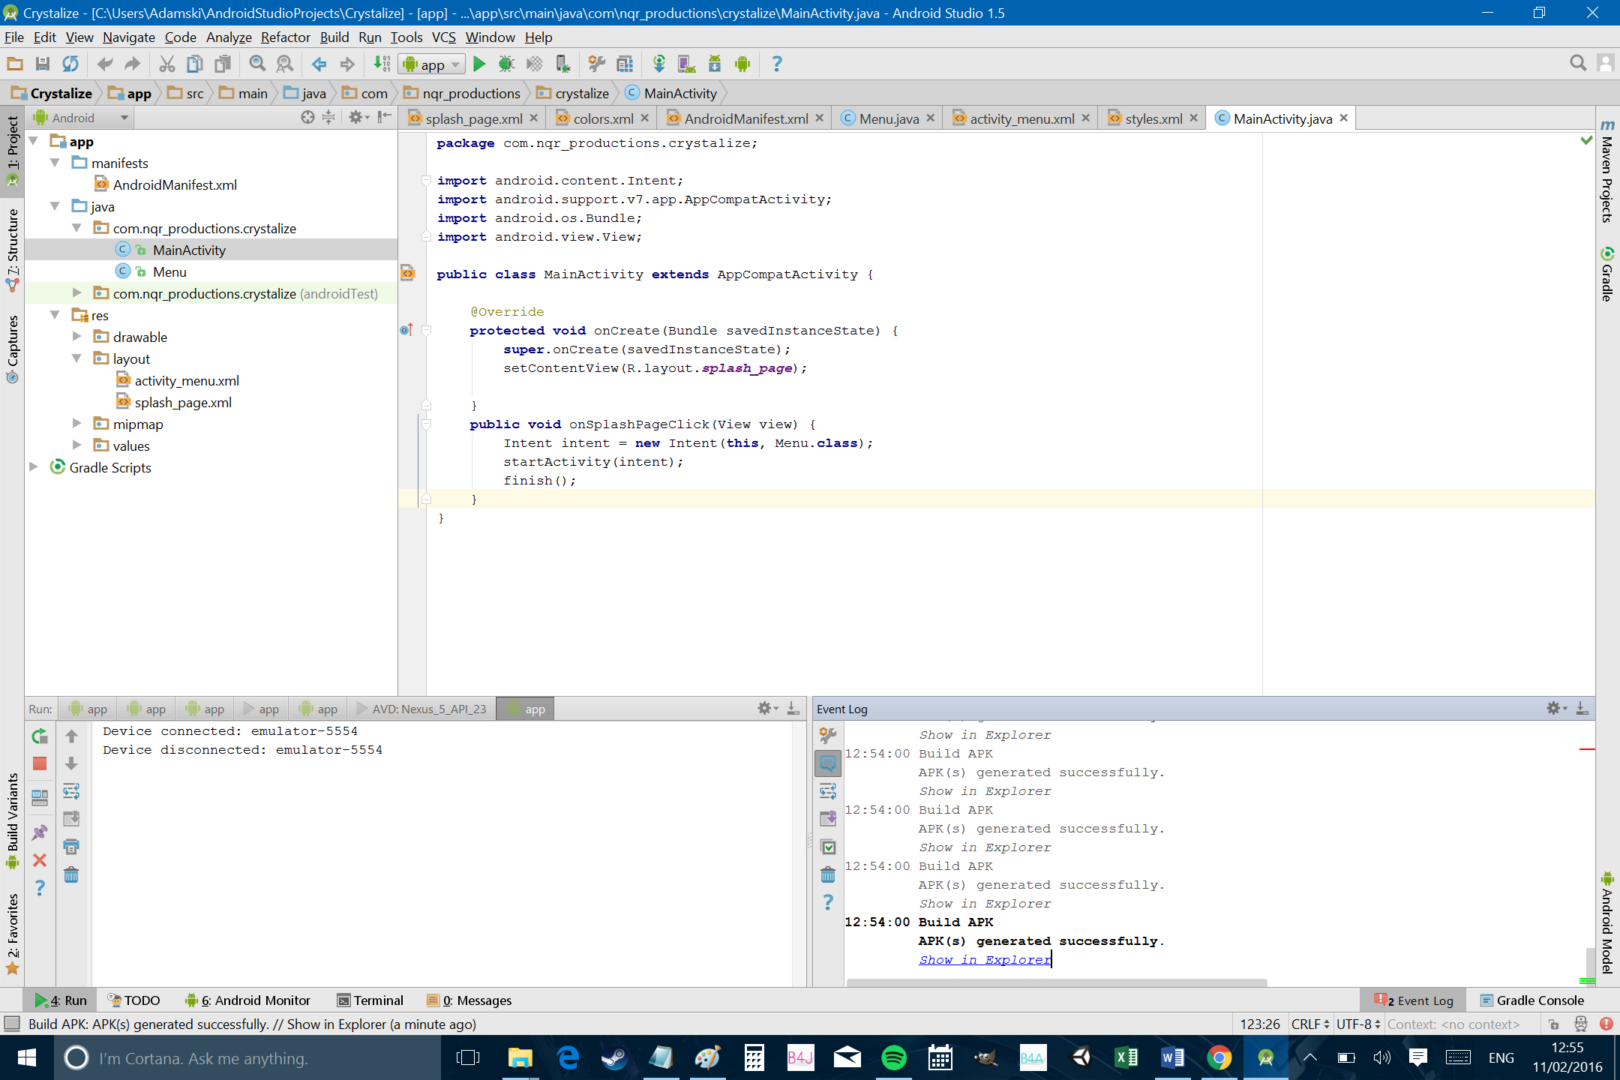The image size is (1620, 1080).
Task: Open the app run configuration dropdown
Action: tap(455, 63)
